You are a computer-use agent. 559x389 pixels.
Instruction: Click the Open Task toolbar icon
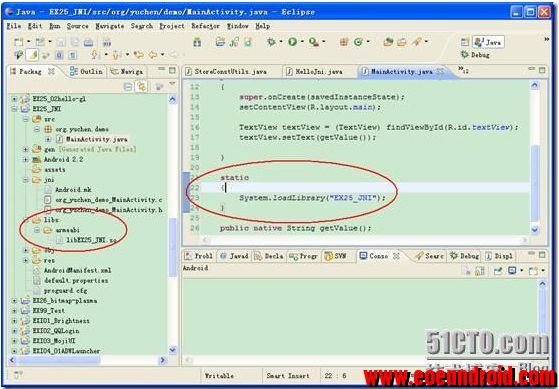(402, 42)
